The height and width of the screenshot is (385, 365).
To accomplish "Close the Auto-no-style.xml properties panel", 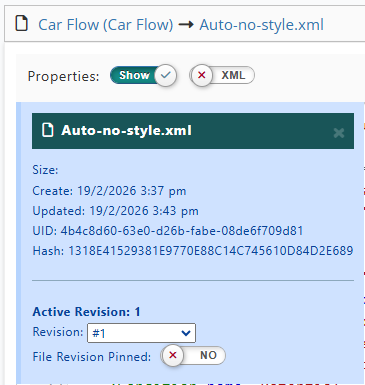I will coord(339,133).
